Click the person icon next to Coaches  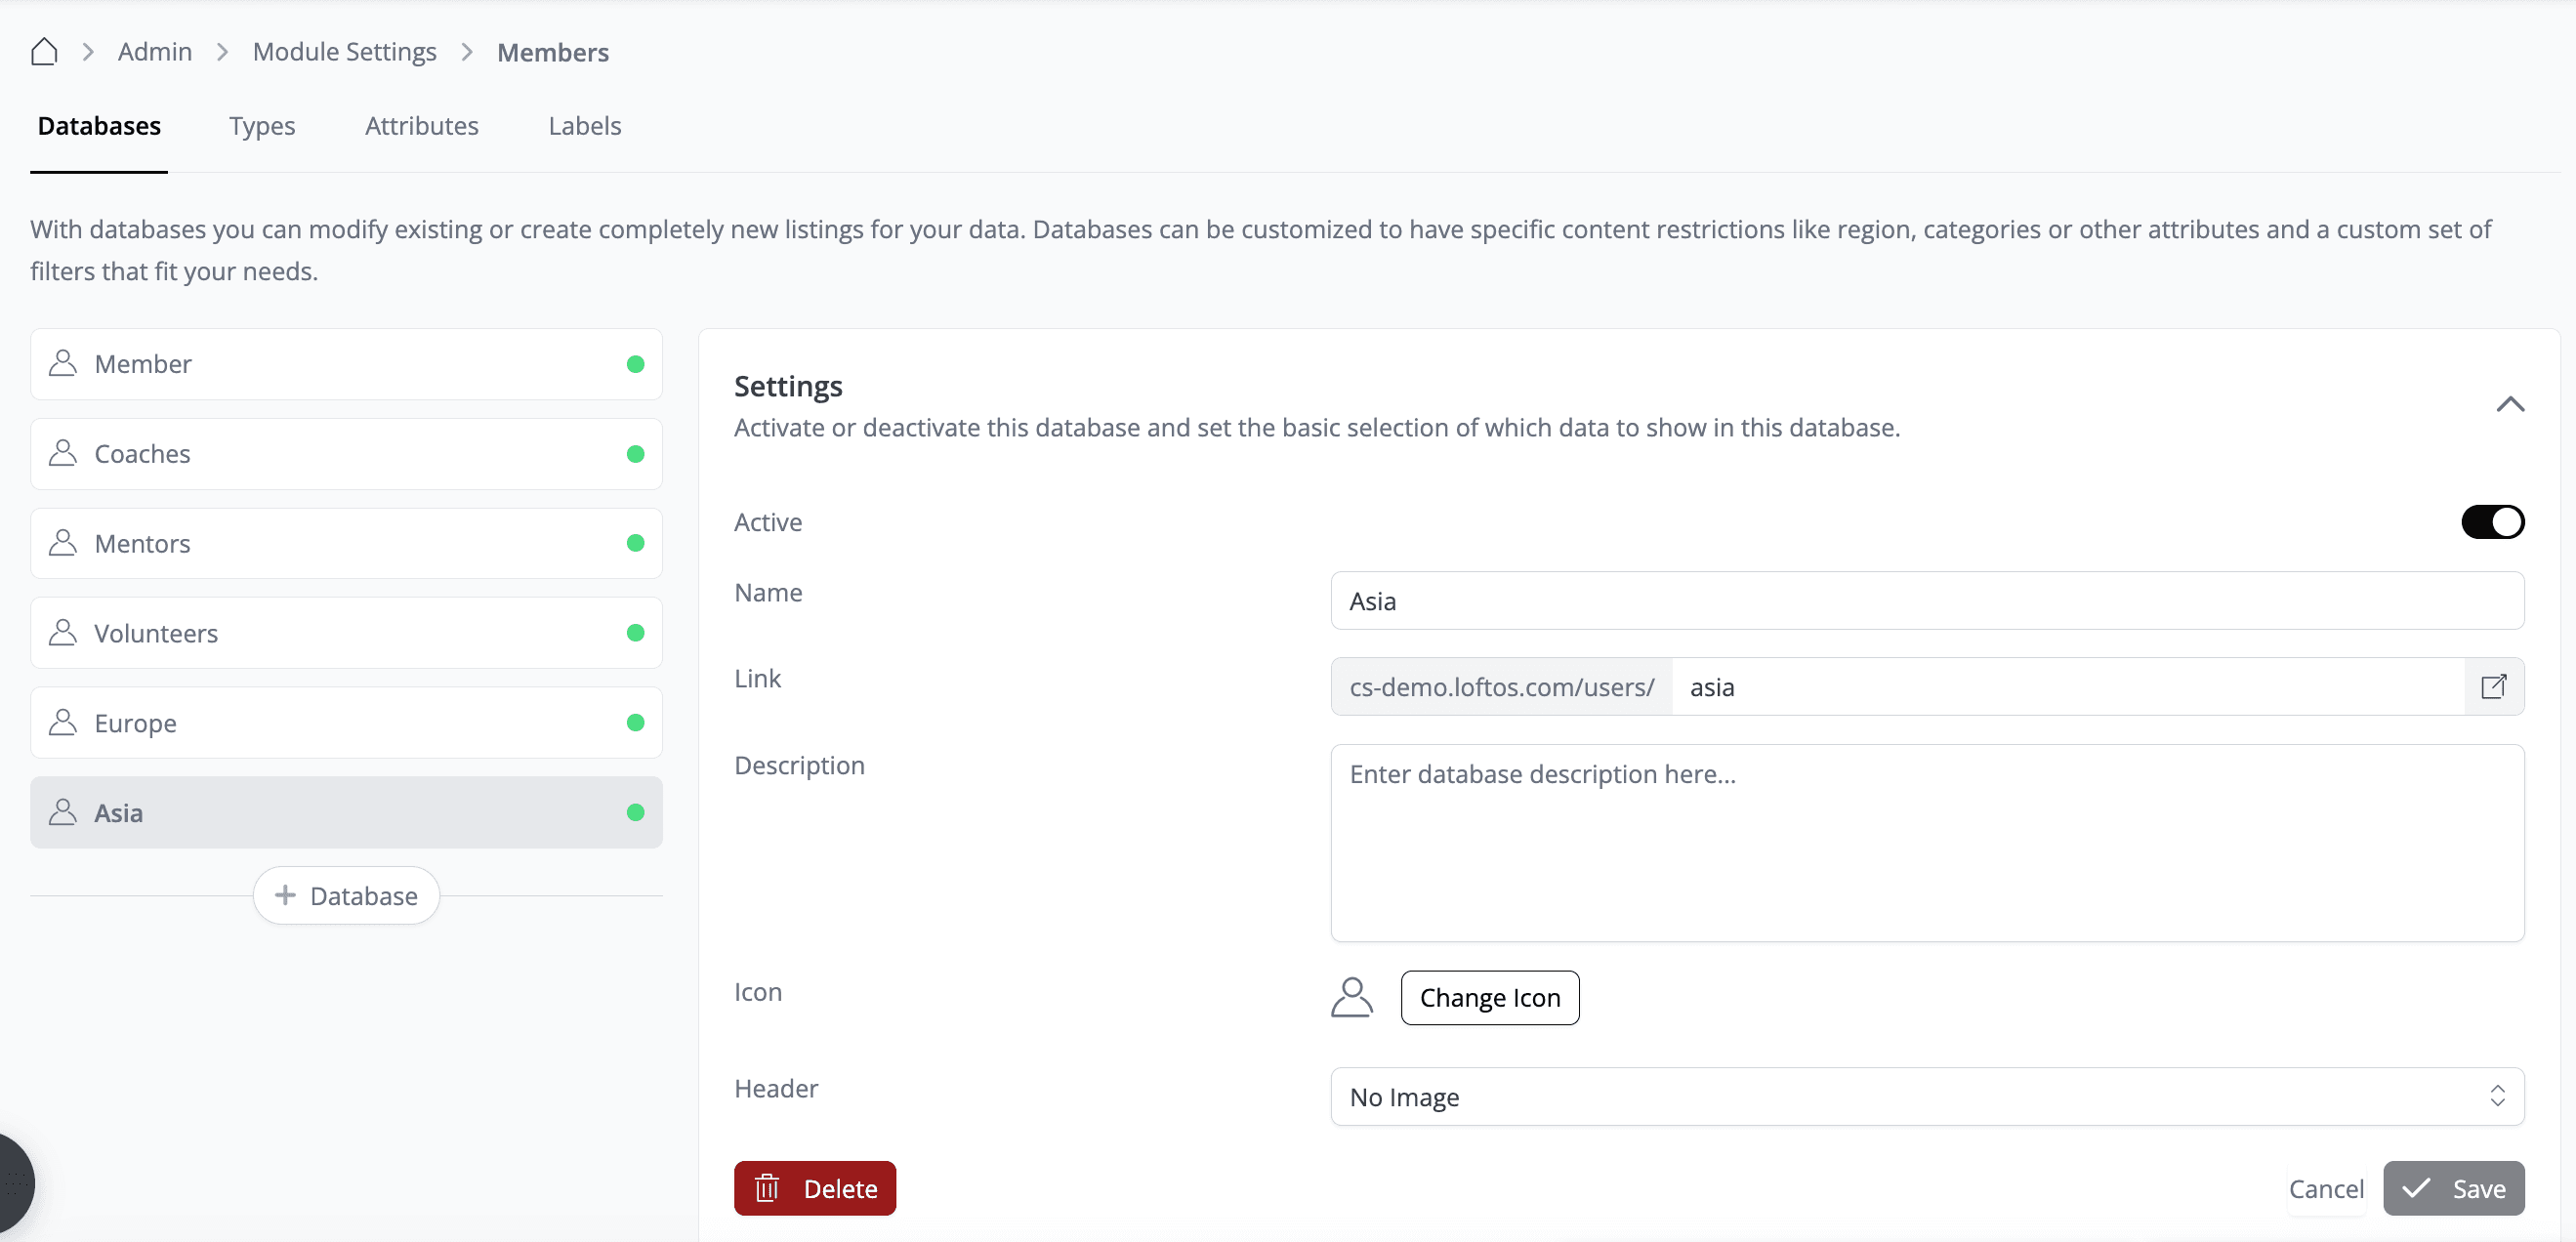pos(63,453)
